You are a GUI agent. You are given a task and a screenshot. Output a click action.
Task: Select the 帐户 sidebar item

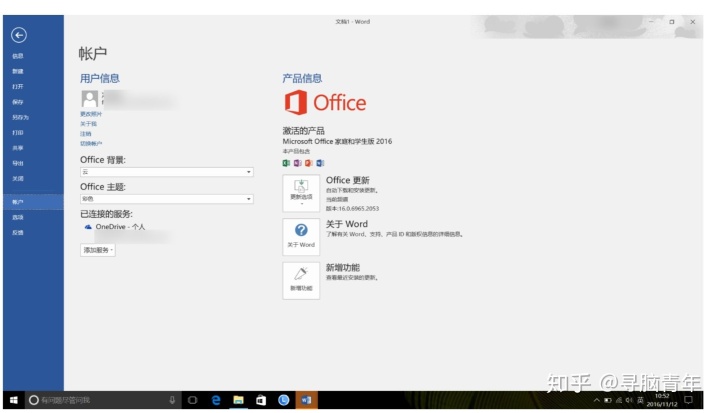pos(33,202)
